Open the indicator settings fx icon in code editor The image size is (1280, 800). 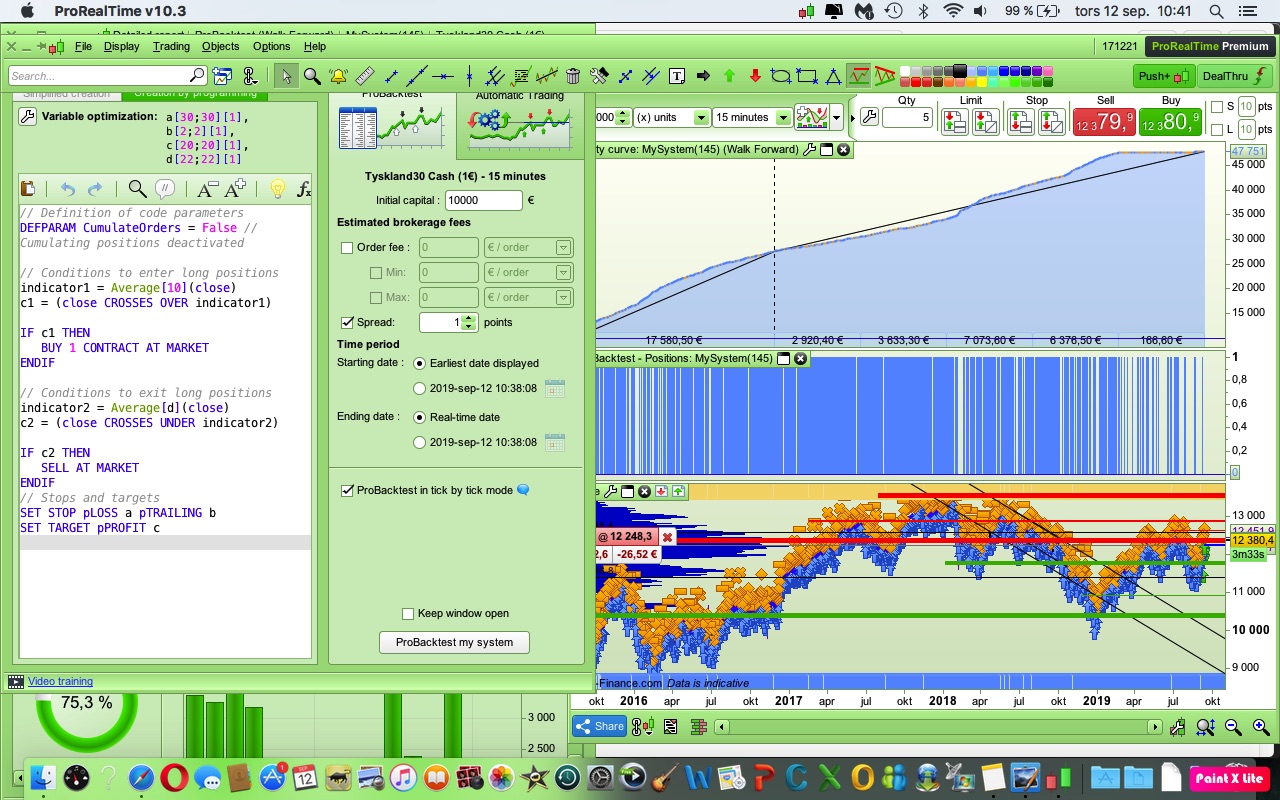point(303,190)
